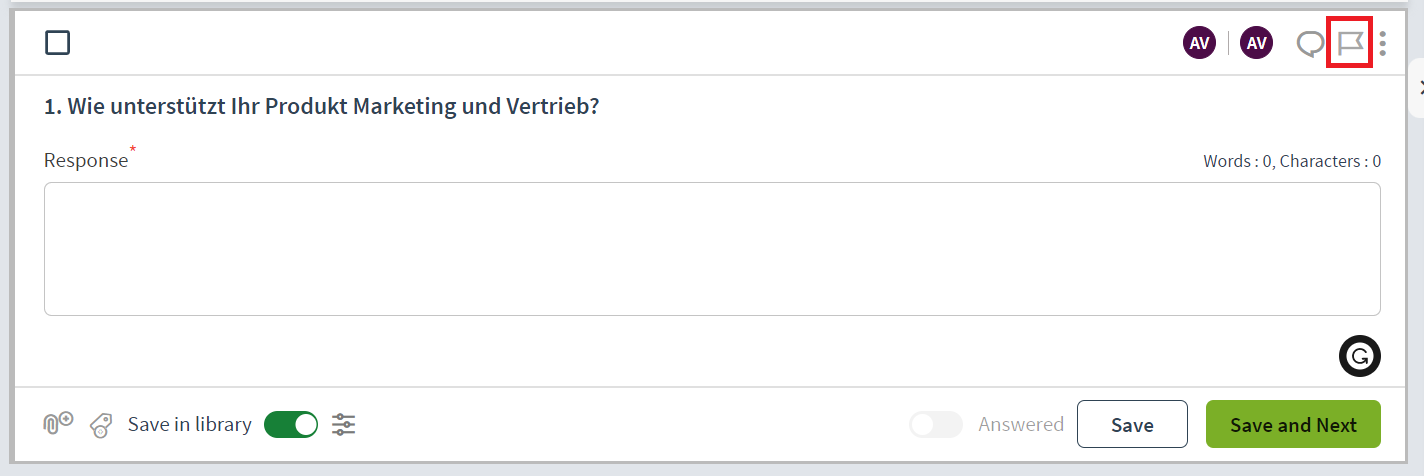The image size is (1424, 476).
Task: Click the Save button
Action: pyautogui.click(x=1132, y=424)
